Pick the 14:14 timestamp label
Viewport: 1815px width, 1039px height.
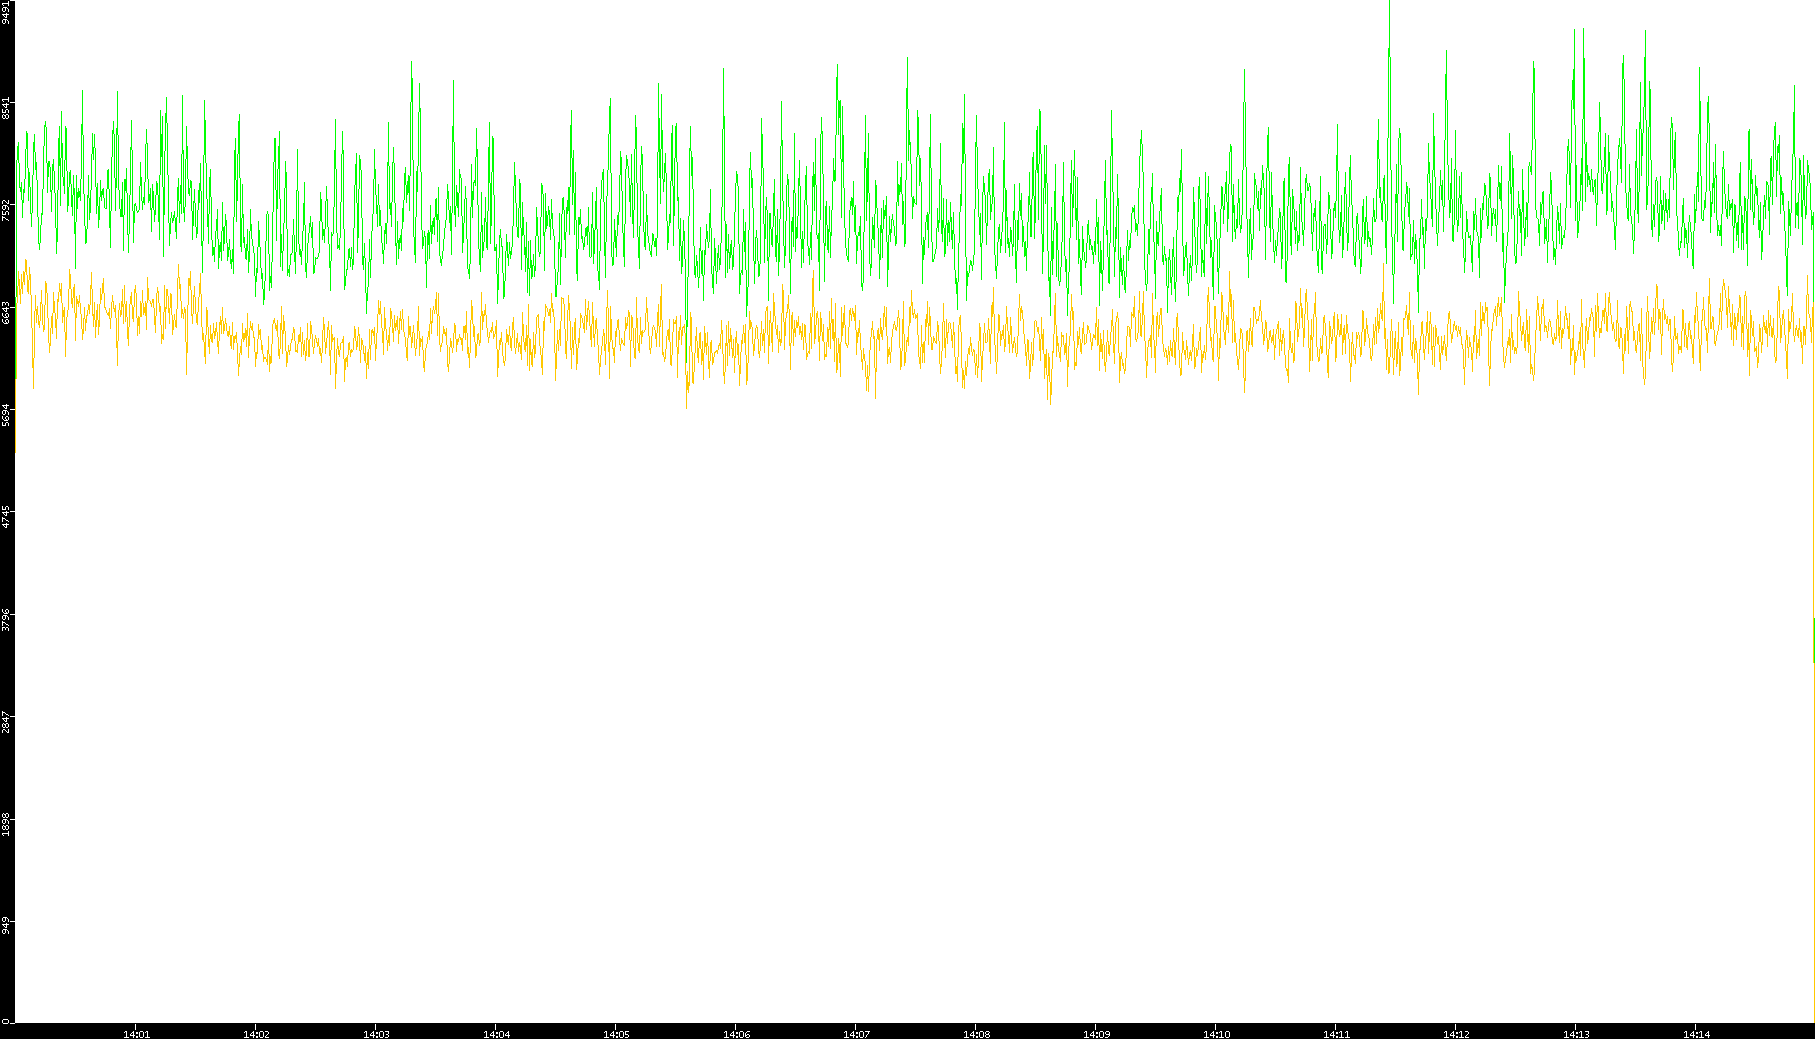(x=1696, y=1033)
